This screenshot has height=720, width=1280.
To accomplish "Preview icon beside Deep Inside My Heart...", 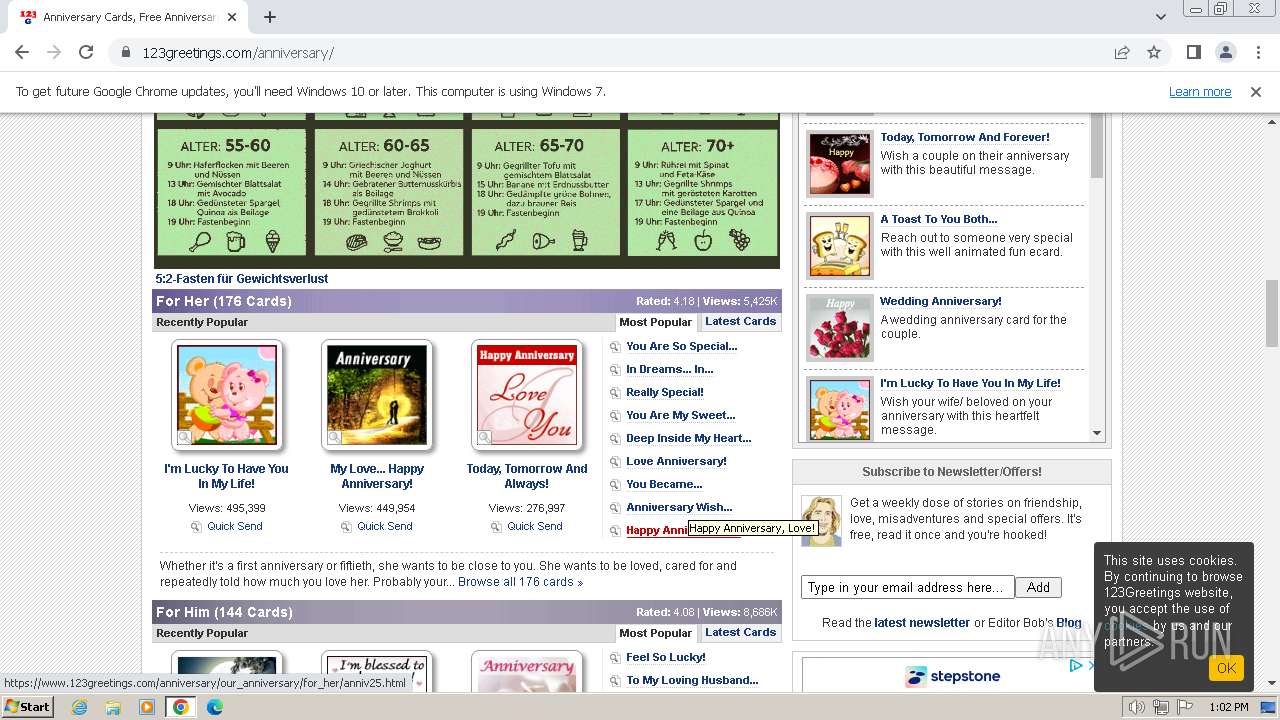I will point(615,439).
